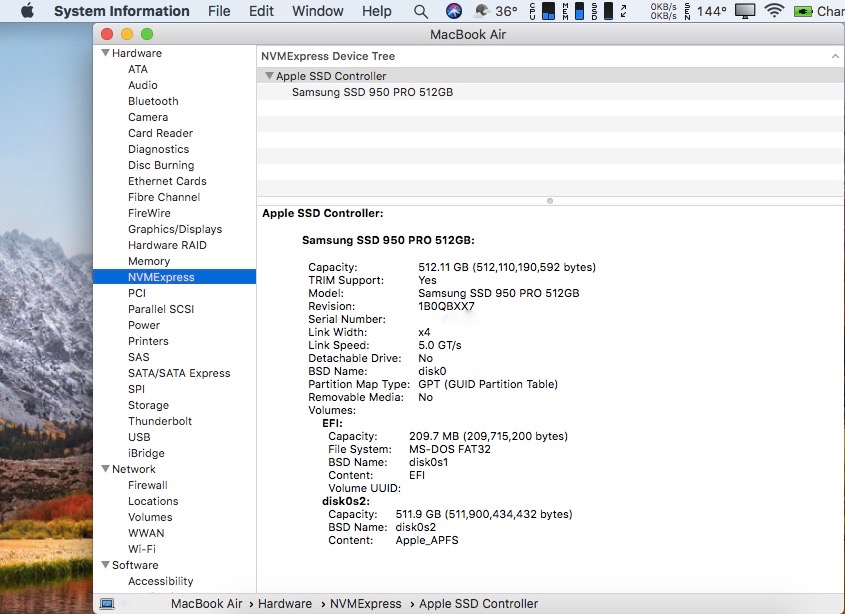Select WWAN under Network
The image size is (845, 614).
146,533
